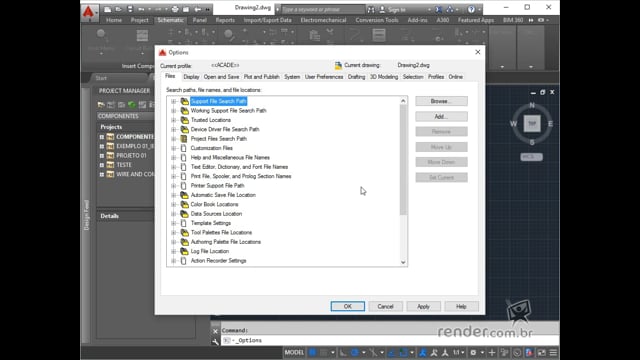Click the Add... button

441,116
